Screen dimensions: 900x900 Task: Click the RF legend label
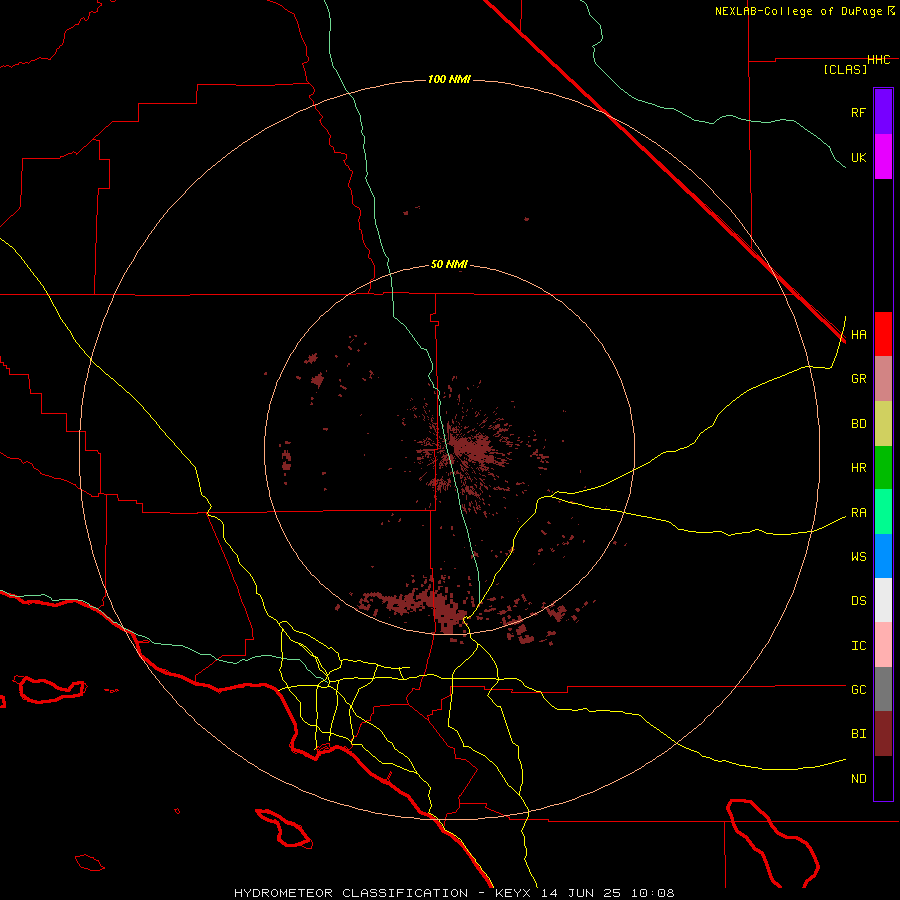pos(858,112)
